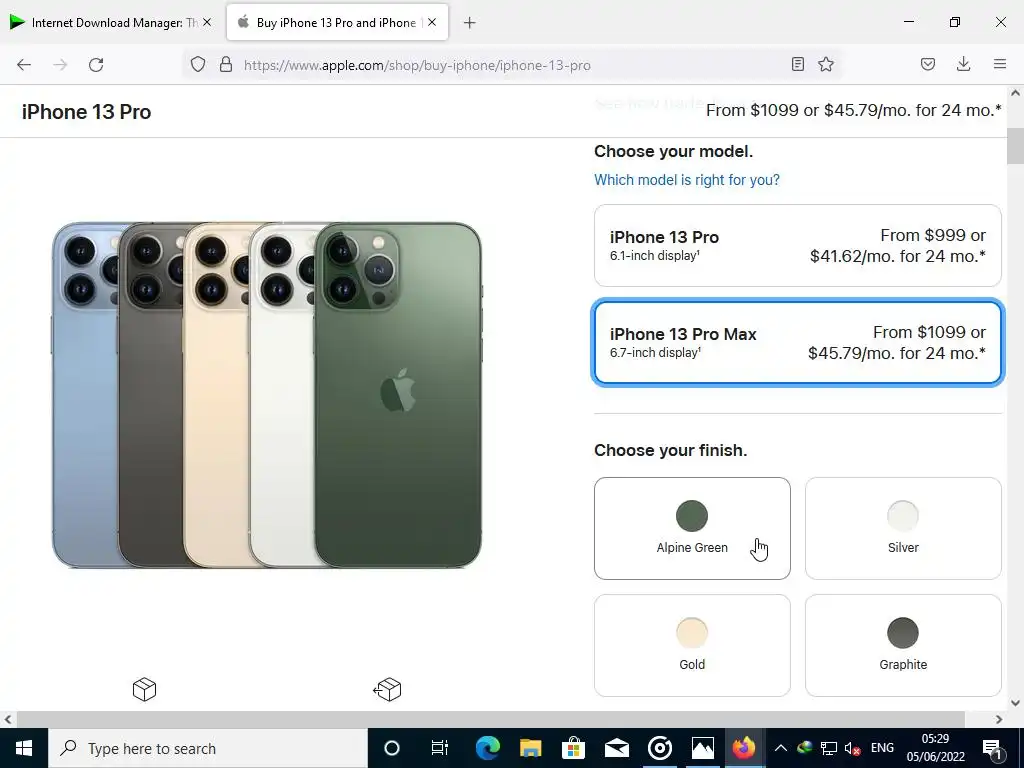Open a new browser tab
Image resolution: width=1024 pixels, height=768 pixels.
point(469,22)
